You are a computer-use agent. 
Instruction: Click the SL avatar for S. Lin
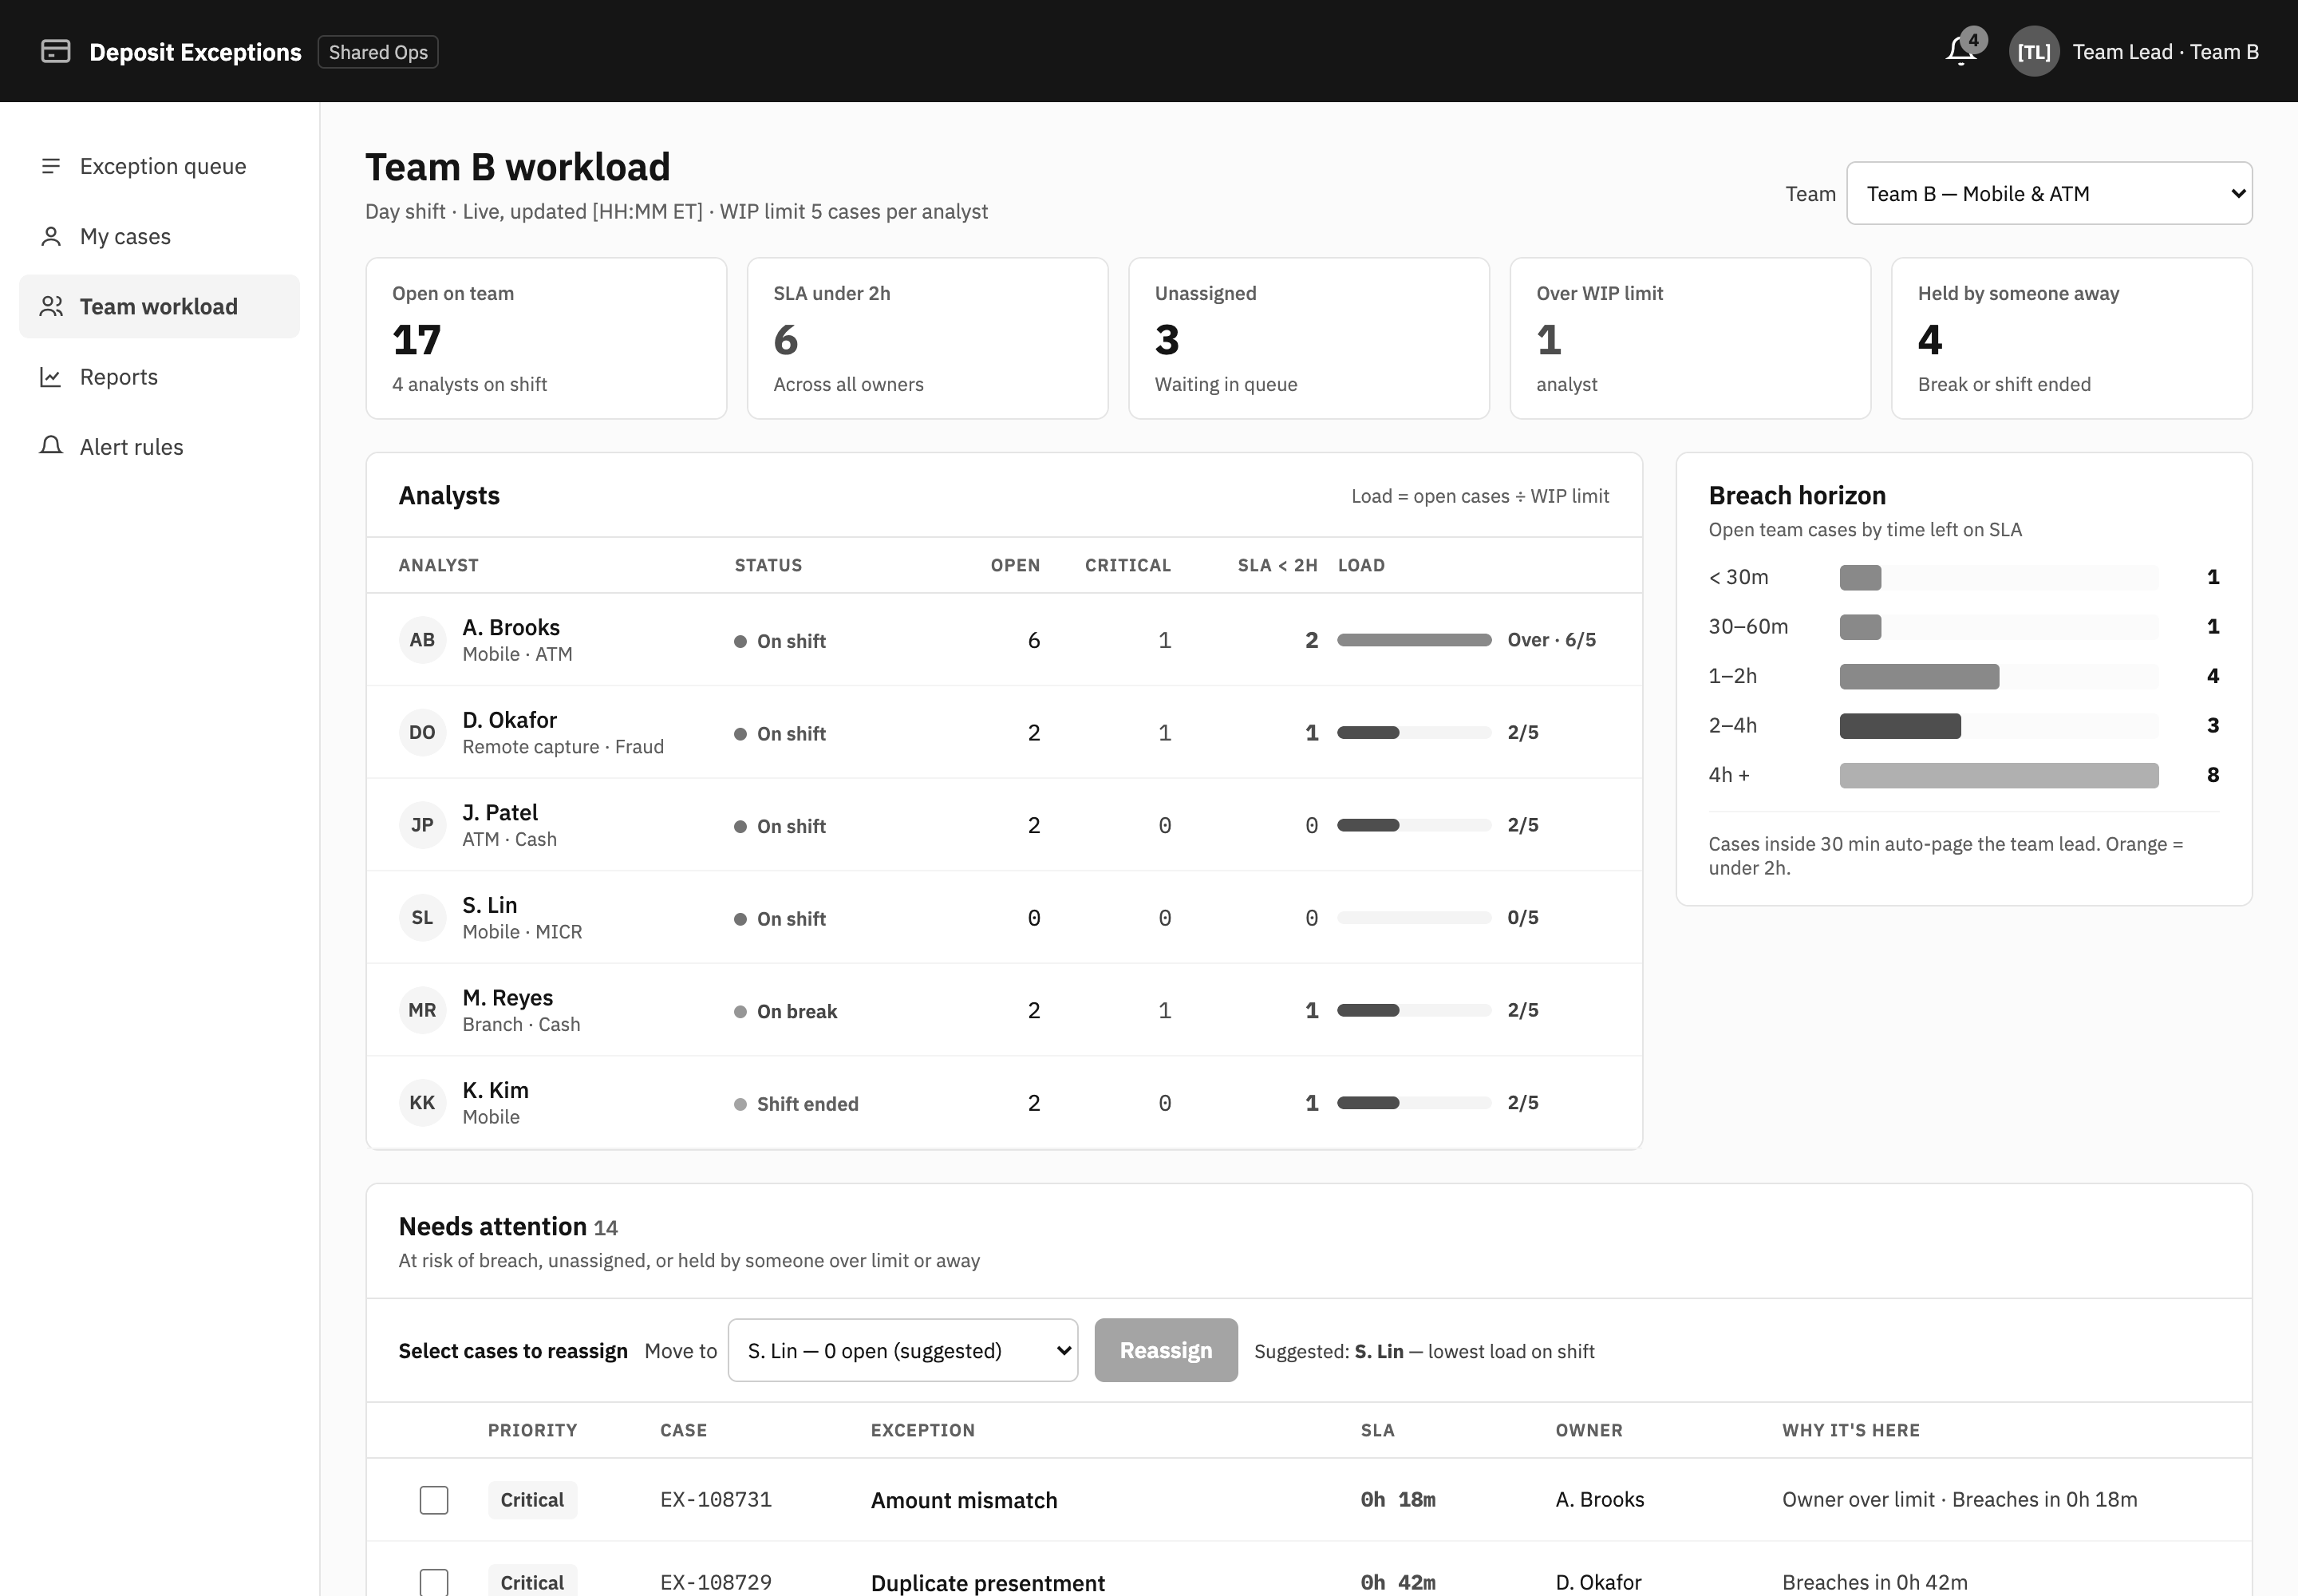click(x=422, y=918)
